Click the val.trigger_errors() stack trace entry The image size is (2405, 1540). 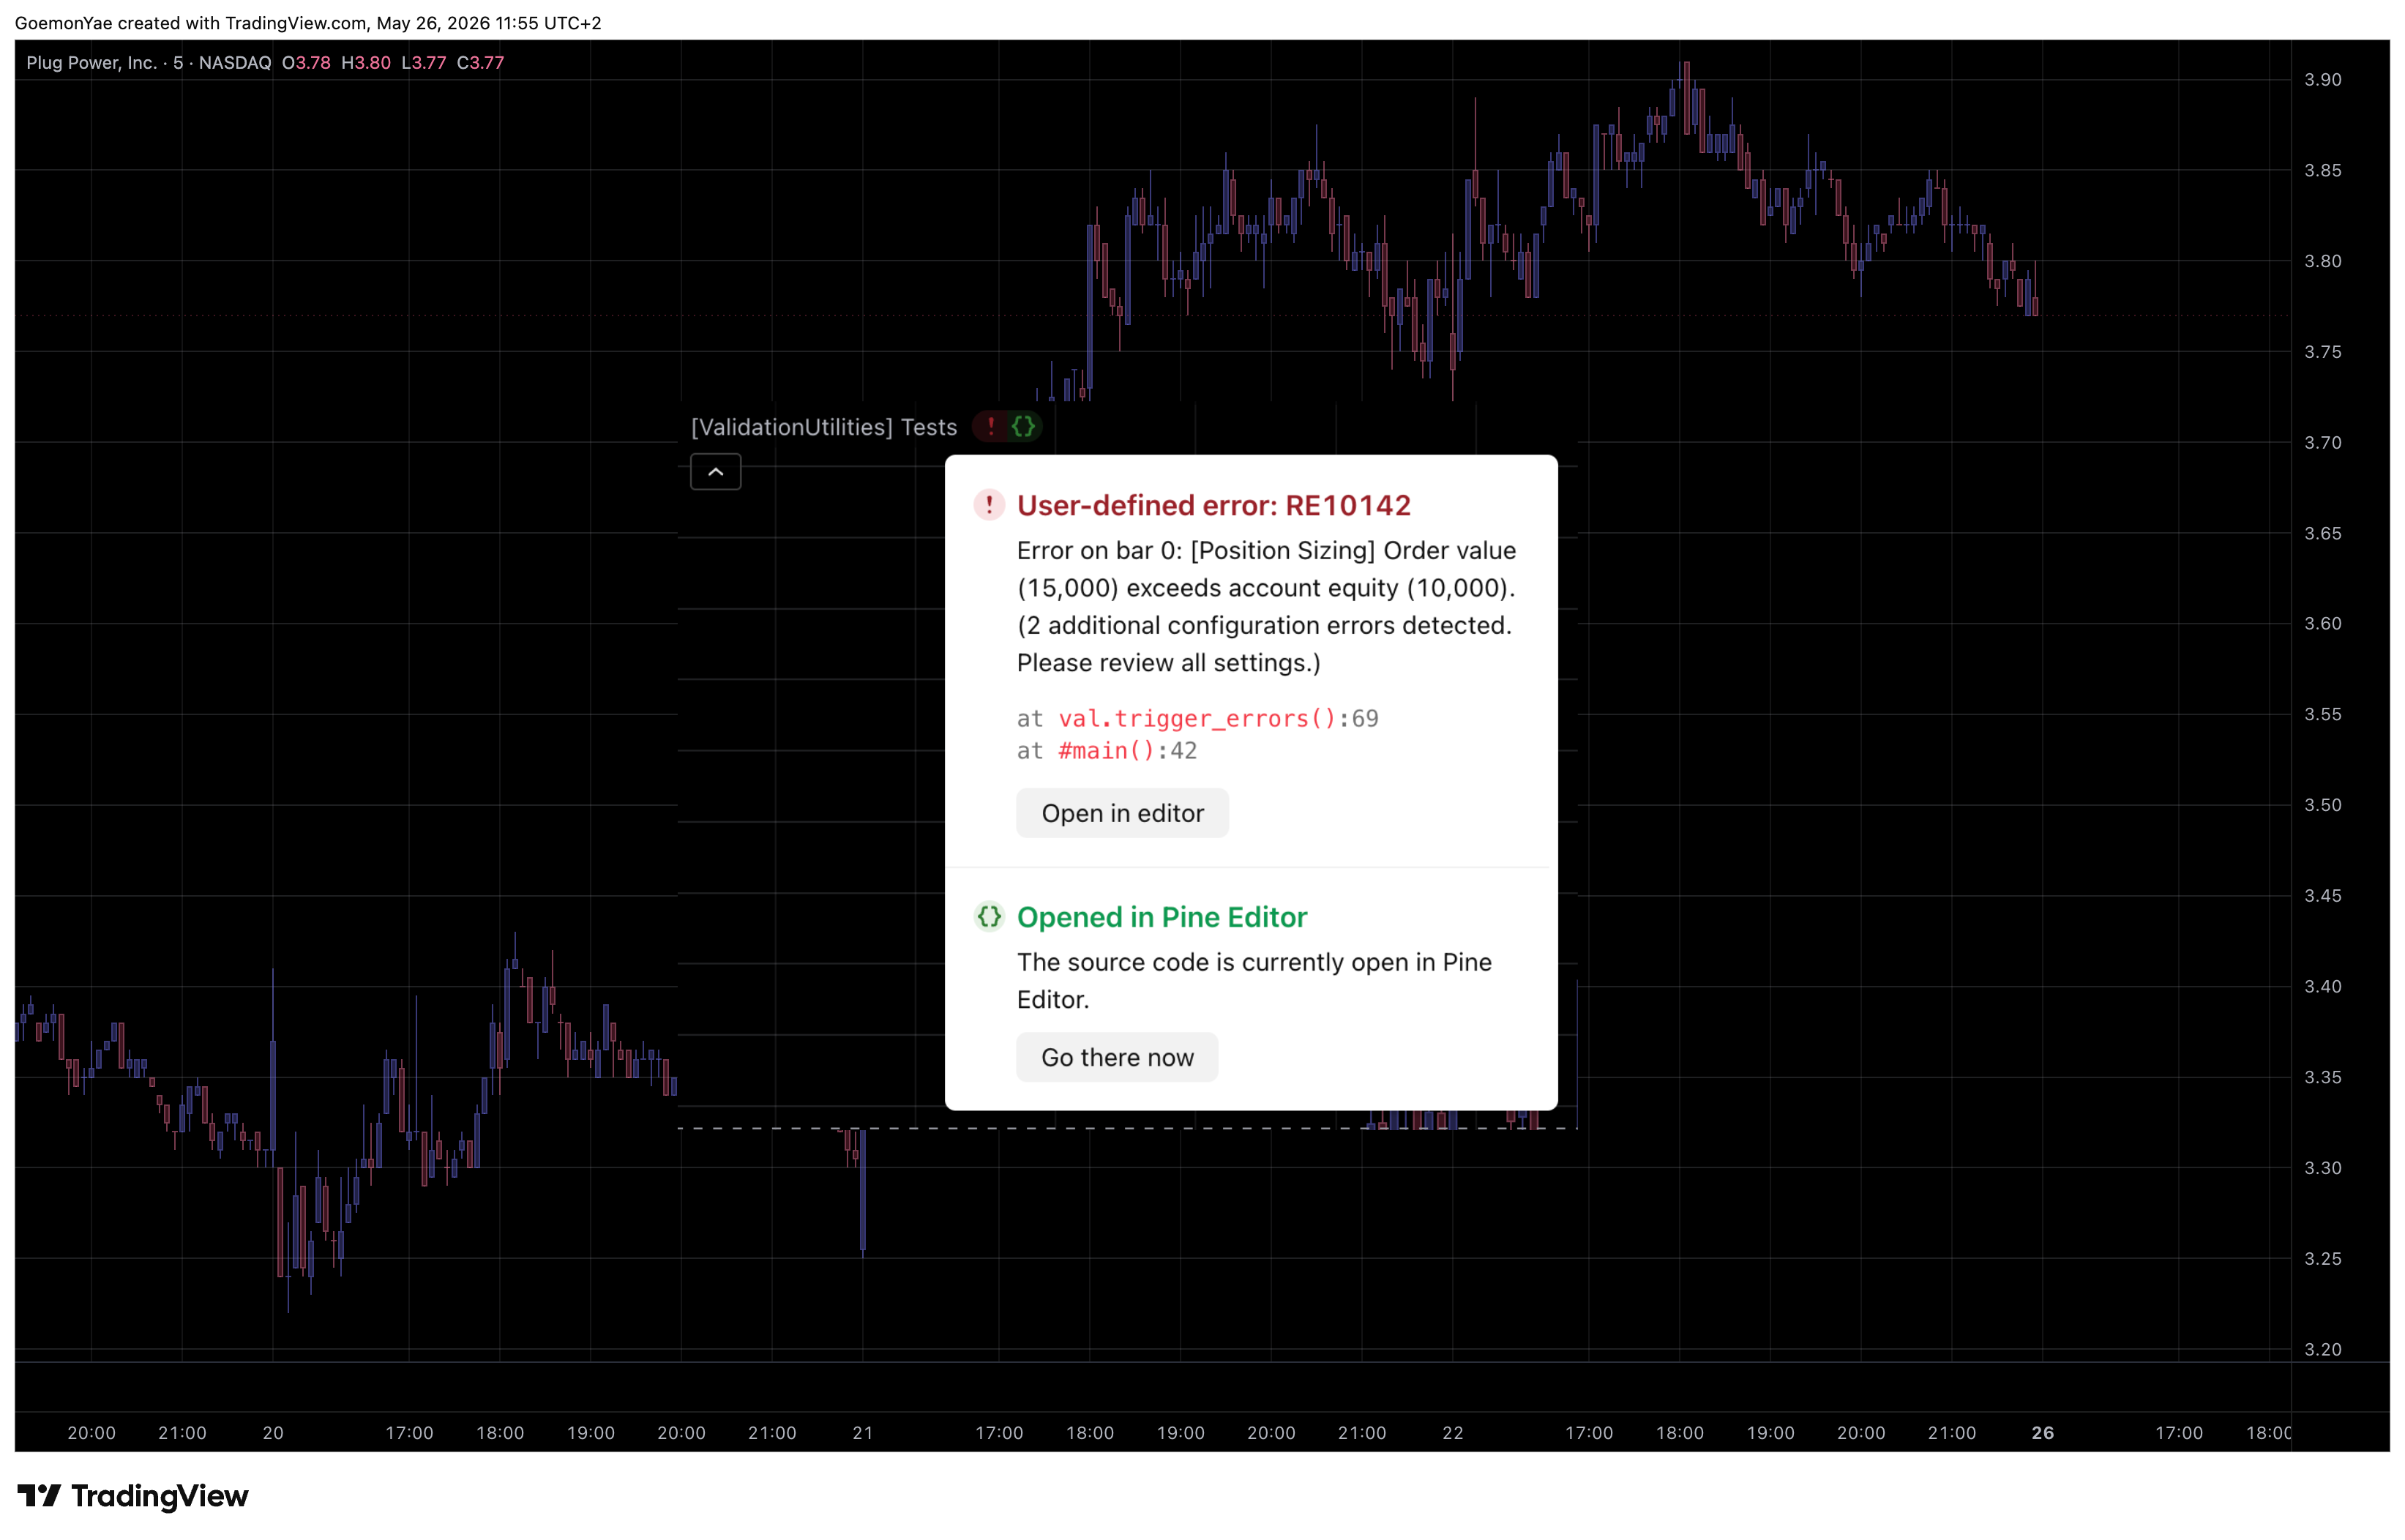tap(1197, 718)
